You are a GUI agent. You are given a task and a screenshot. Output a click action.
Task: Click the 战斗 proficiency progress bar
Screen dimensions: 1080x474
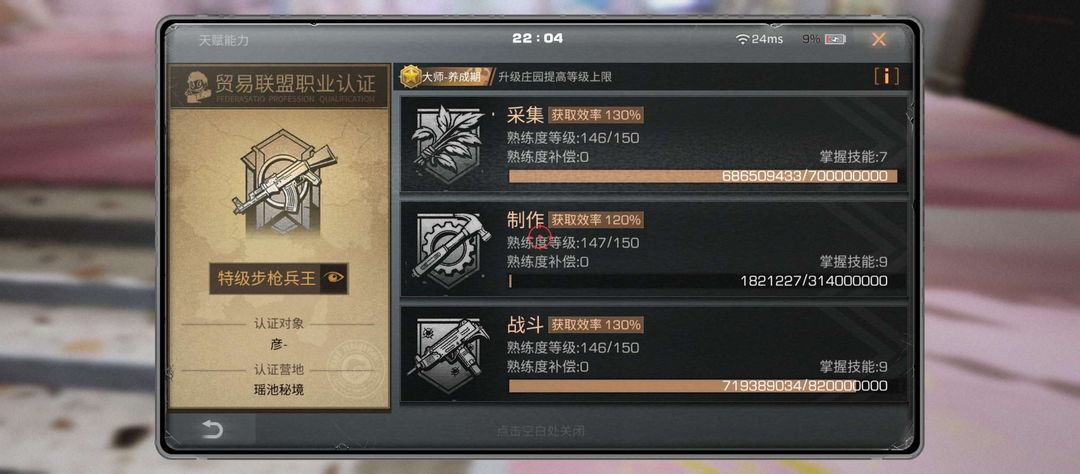tap(703, 386)
